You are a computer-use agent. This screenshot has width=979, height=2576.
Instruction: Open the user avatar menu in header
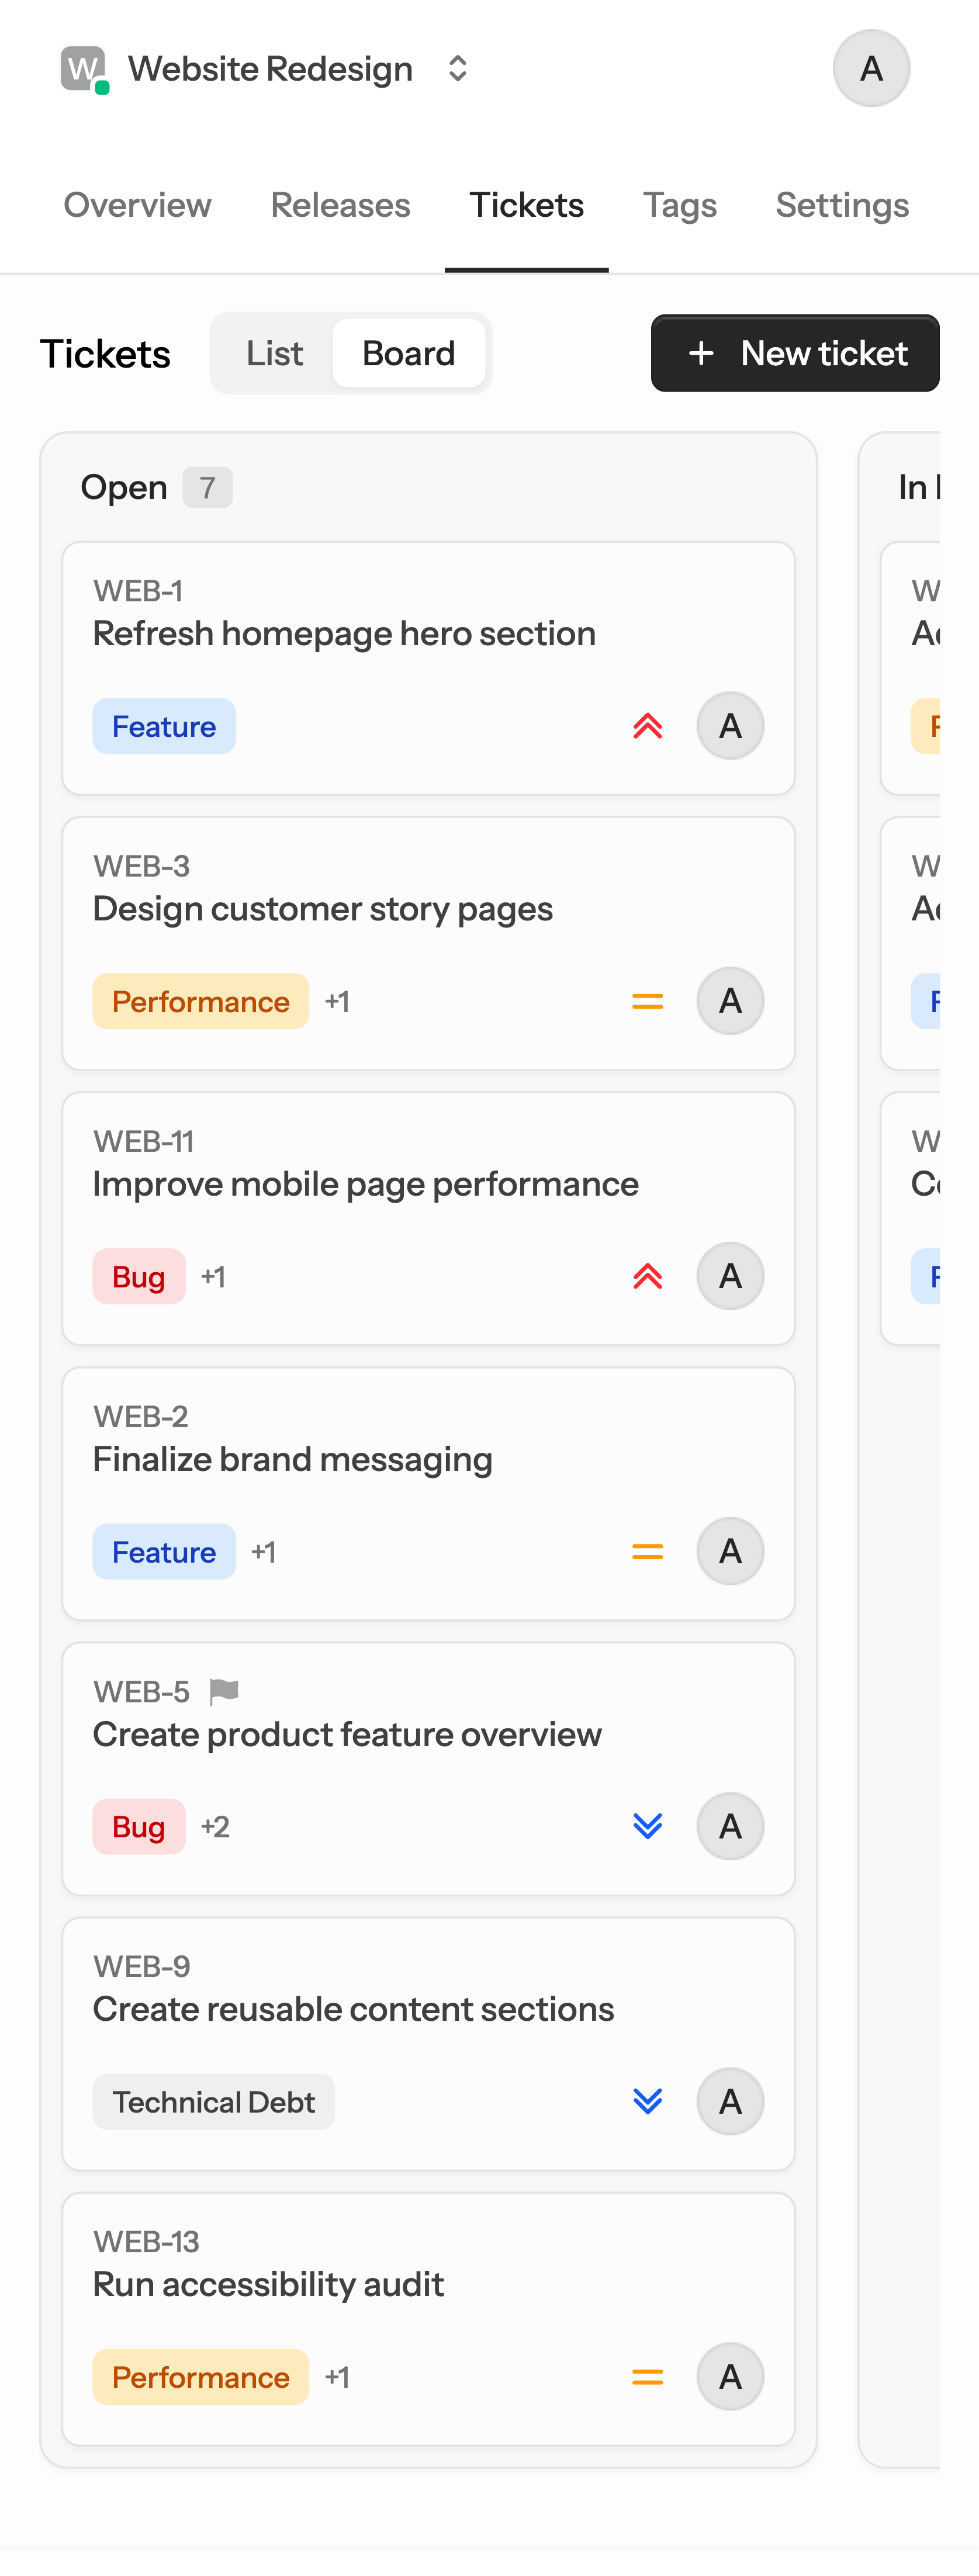coord(871,68)
